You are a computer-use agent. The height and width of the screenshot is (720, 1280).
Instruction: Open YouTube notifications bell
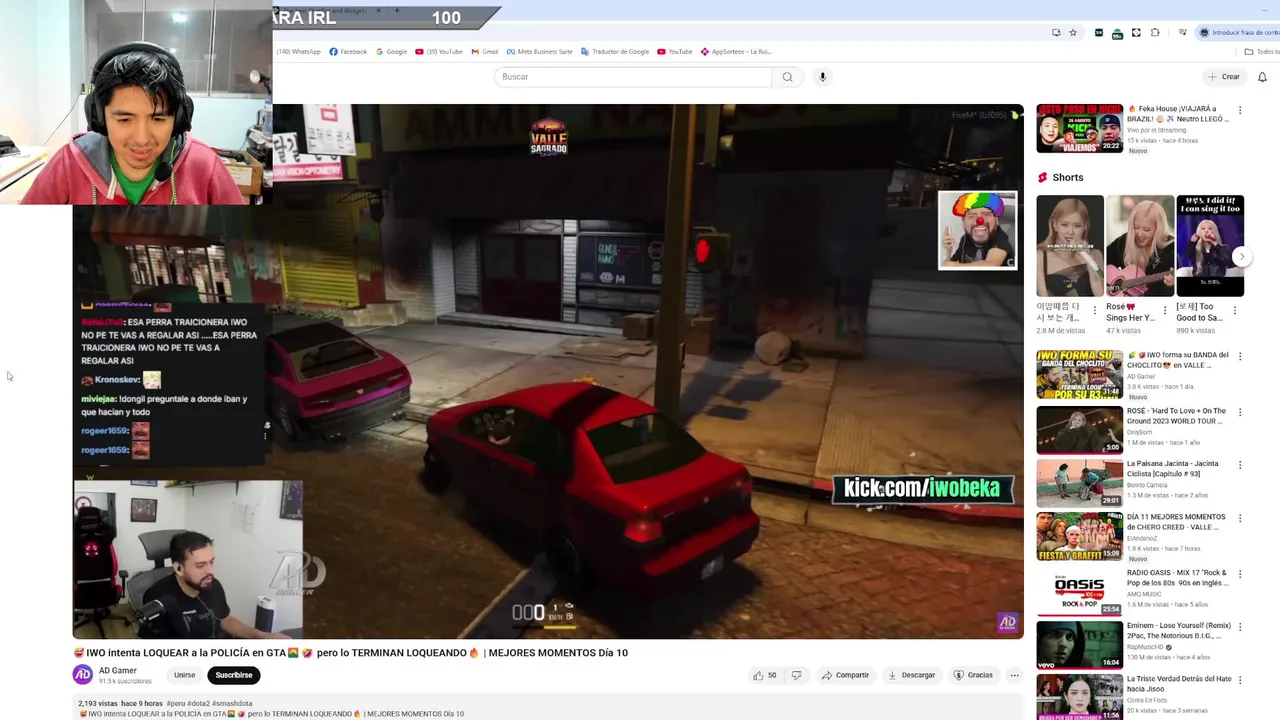tap(1262, 77)
